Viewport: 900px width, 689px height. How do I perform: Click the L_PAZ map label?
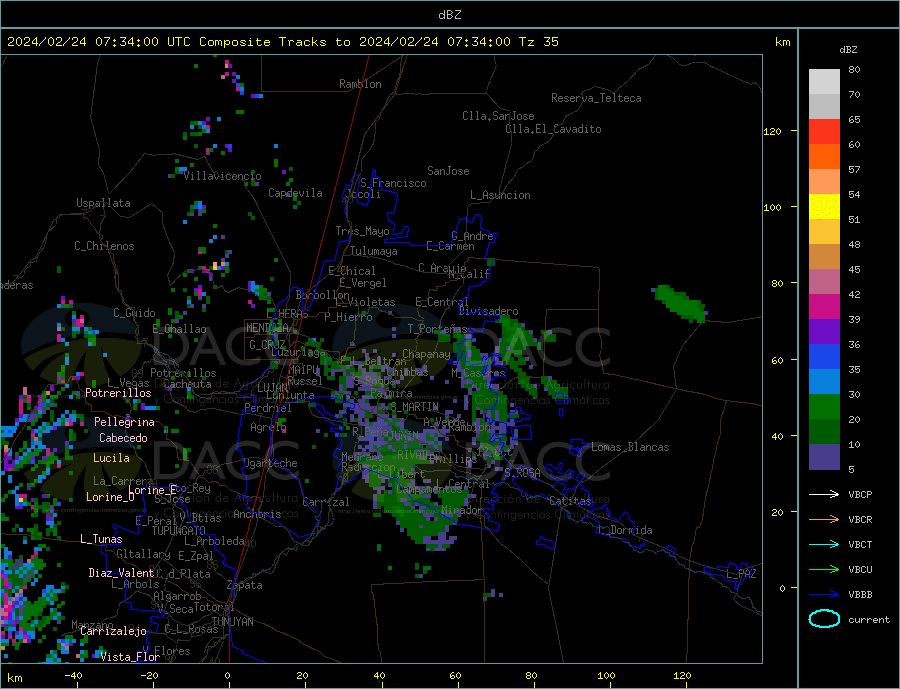click(741, 574)
